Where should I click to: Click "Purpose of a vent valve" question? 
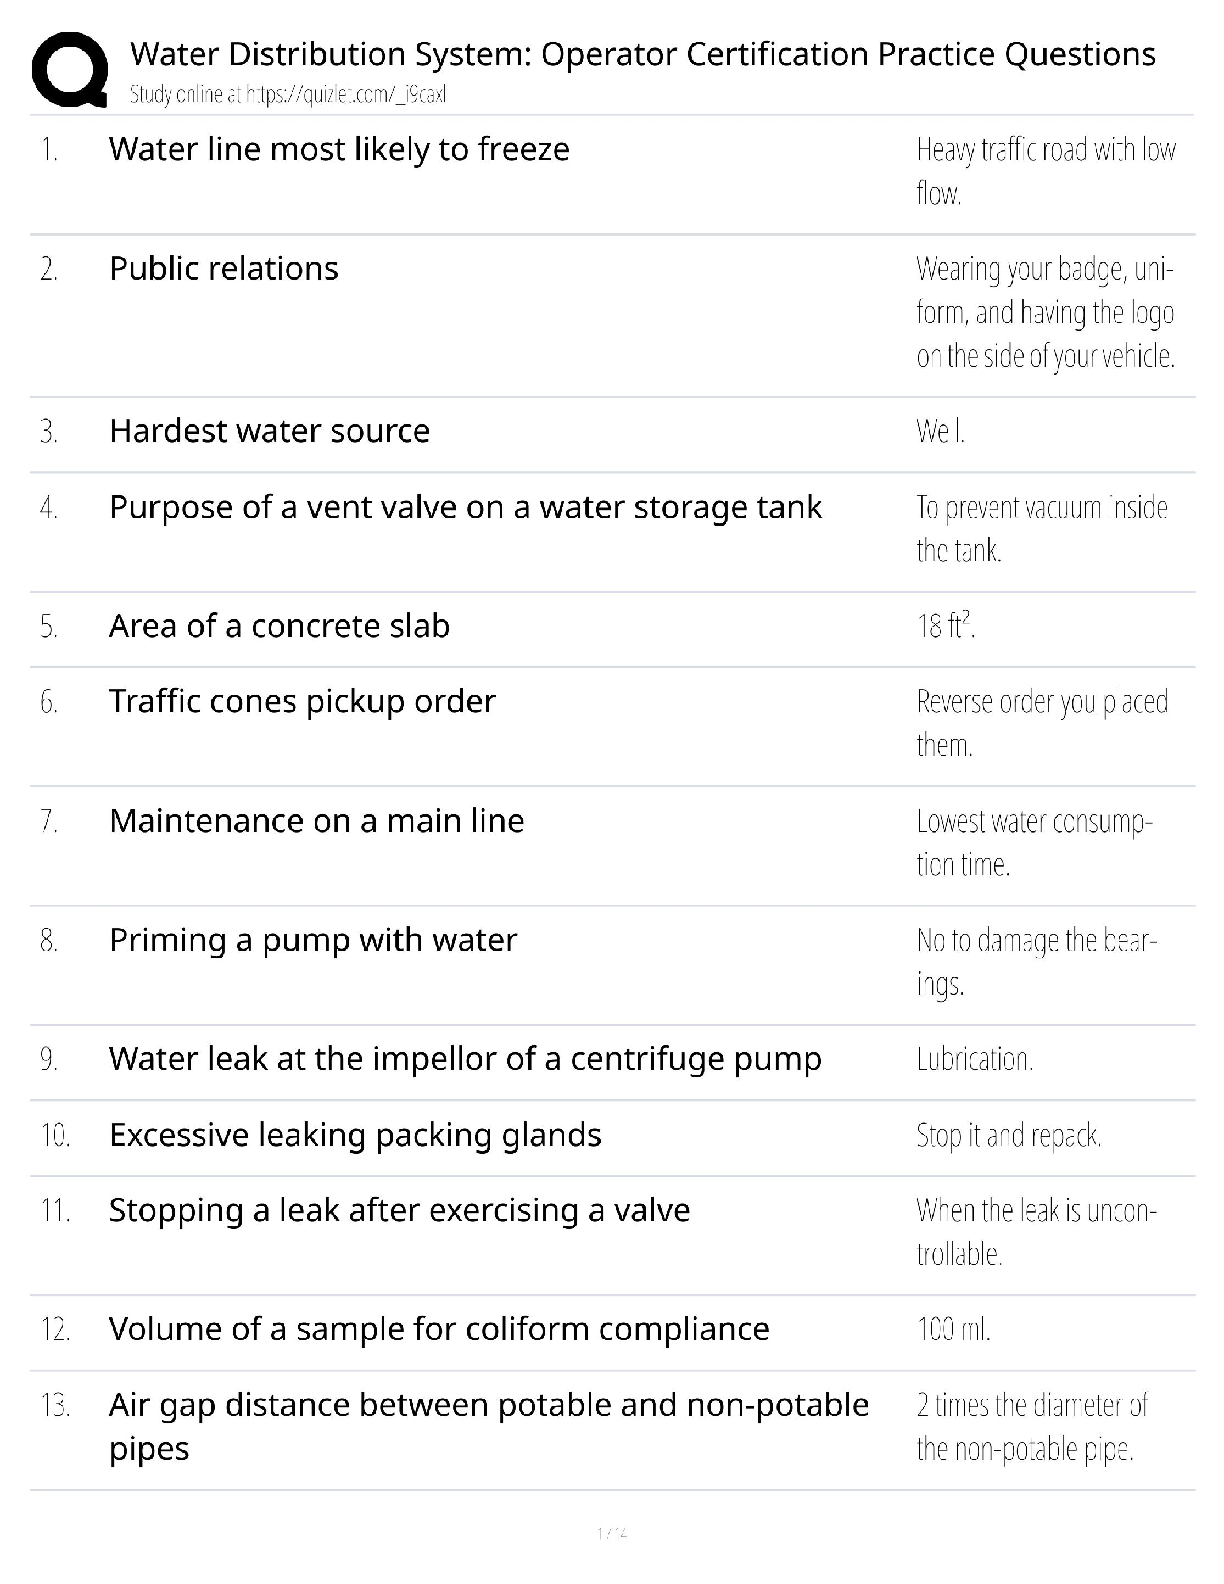coord(465,507)
